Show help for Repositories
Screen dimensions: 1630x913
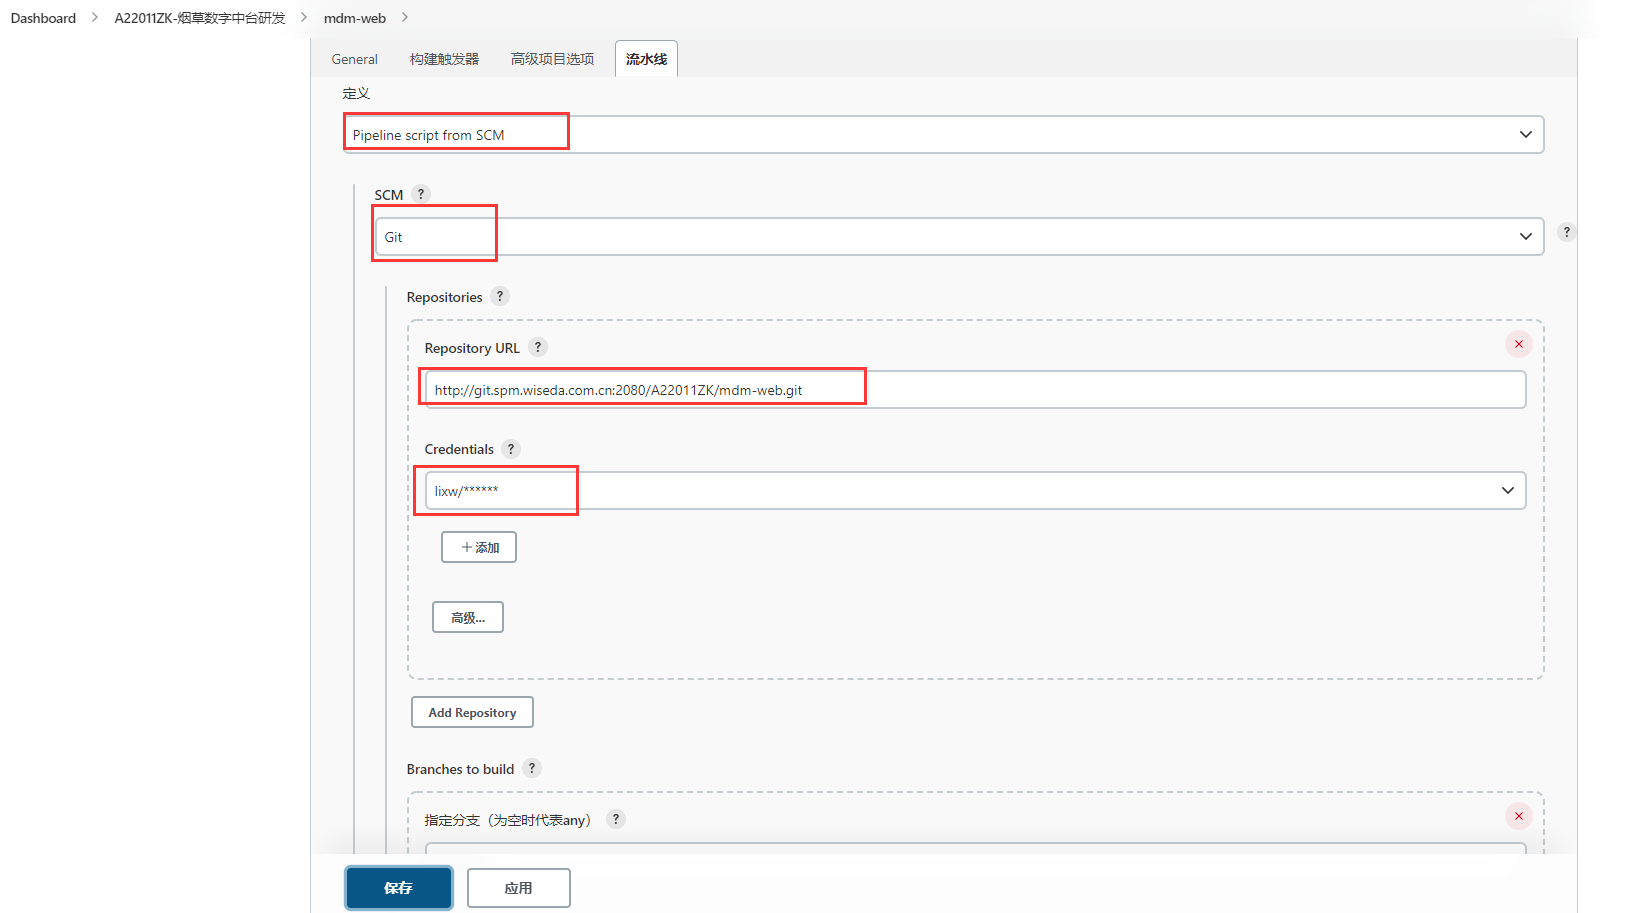(500, 296)
